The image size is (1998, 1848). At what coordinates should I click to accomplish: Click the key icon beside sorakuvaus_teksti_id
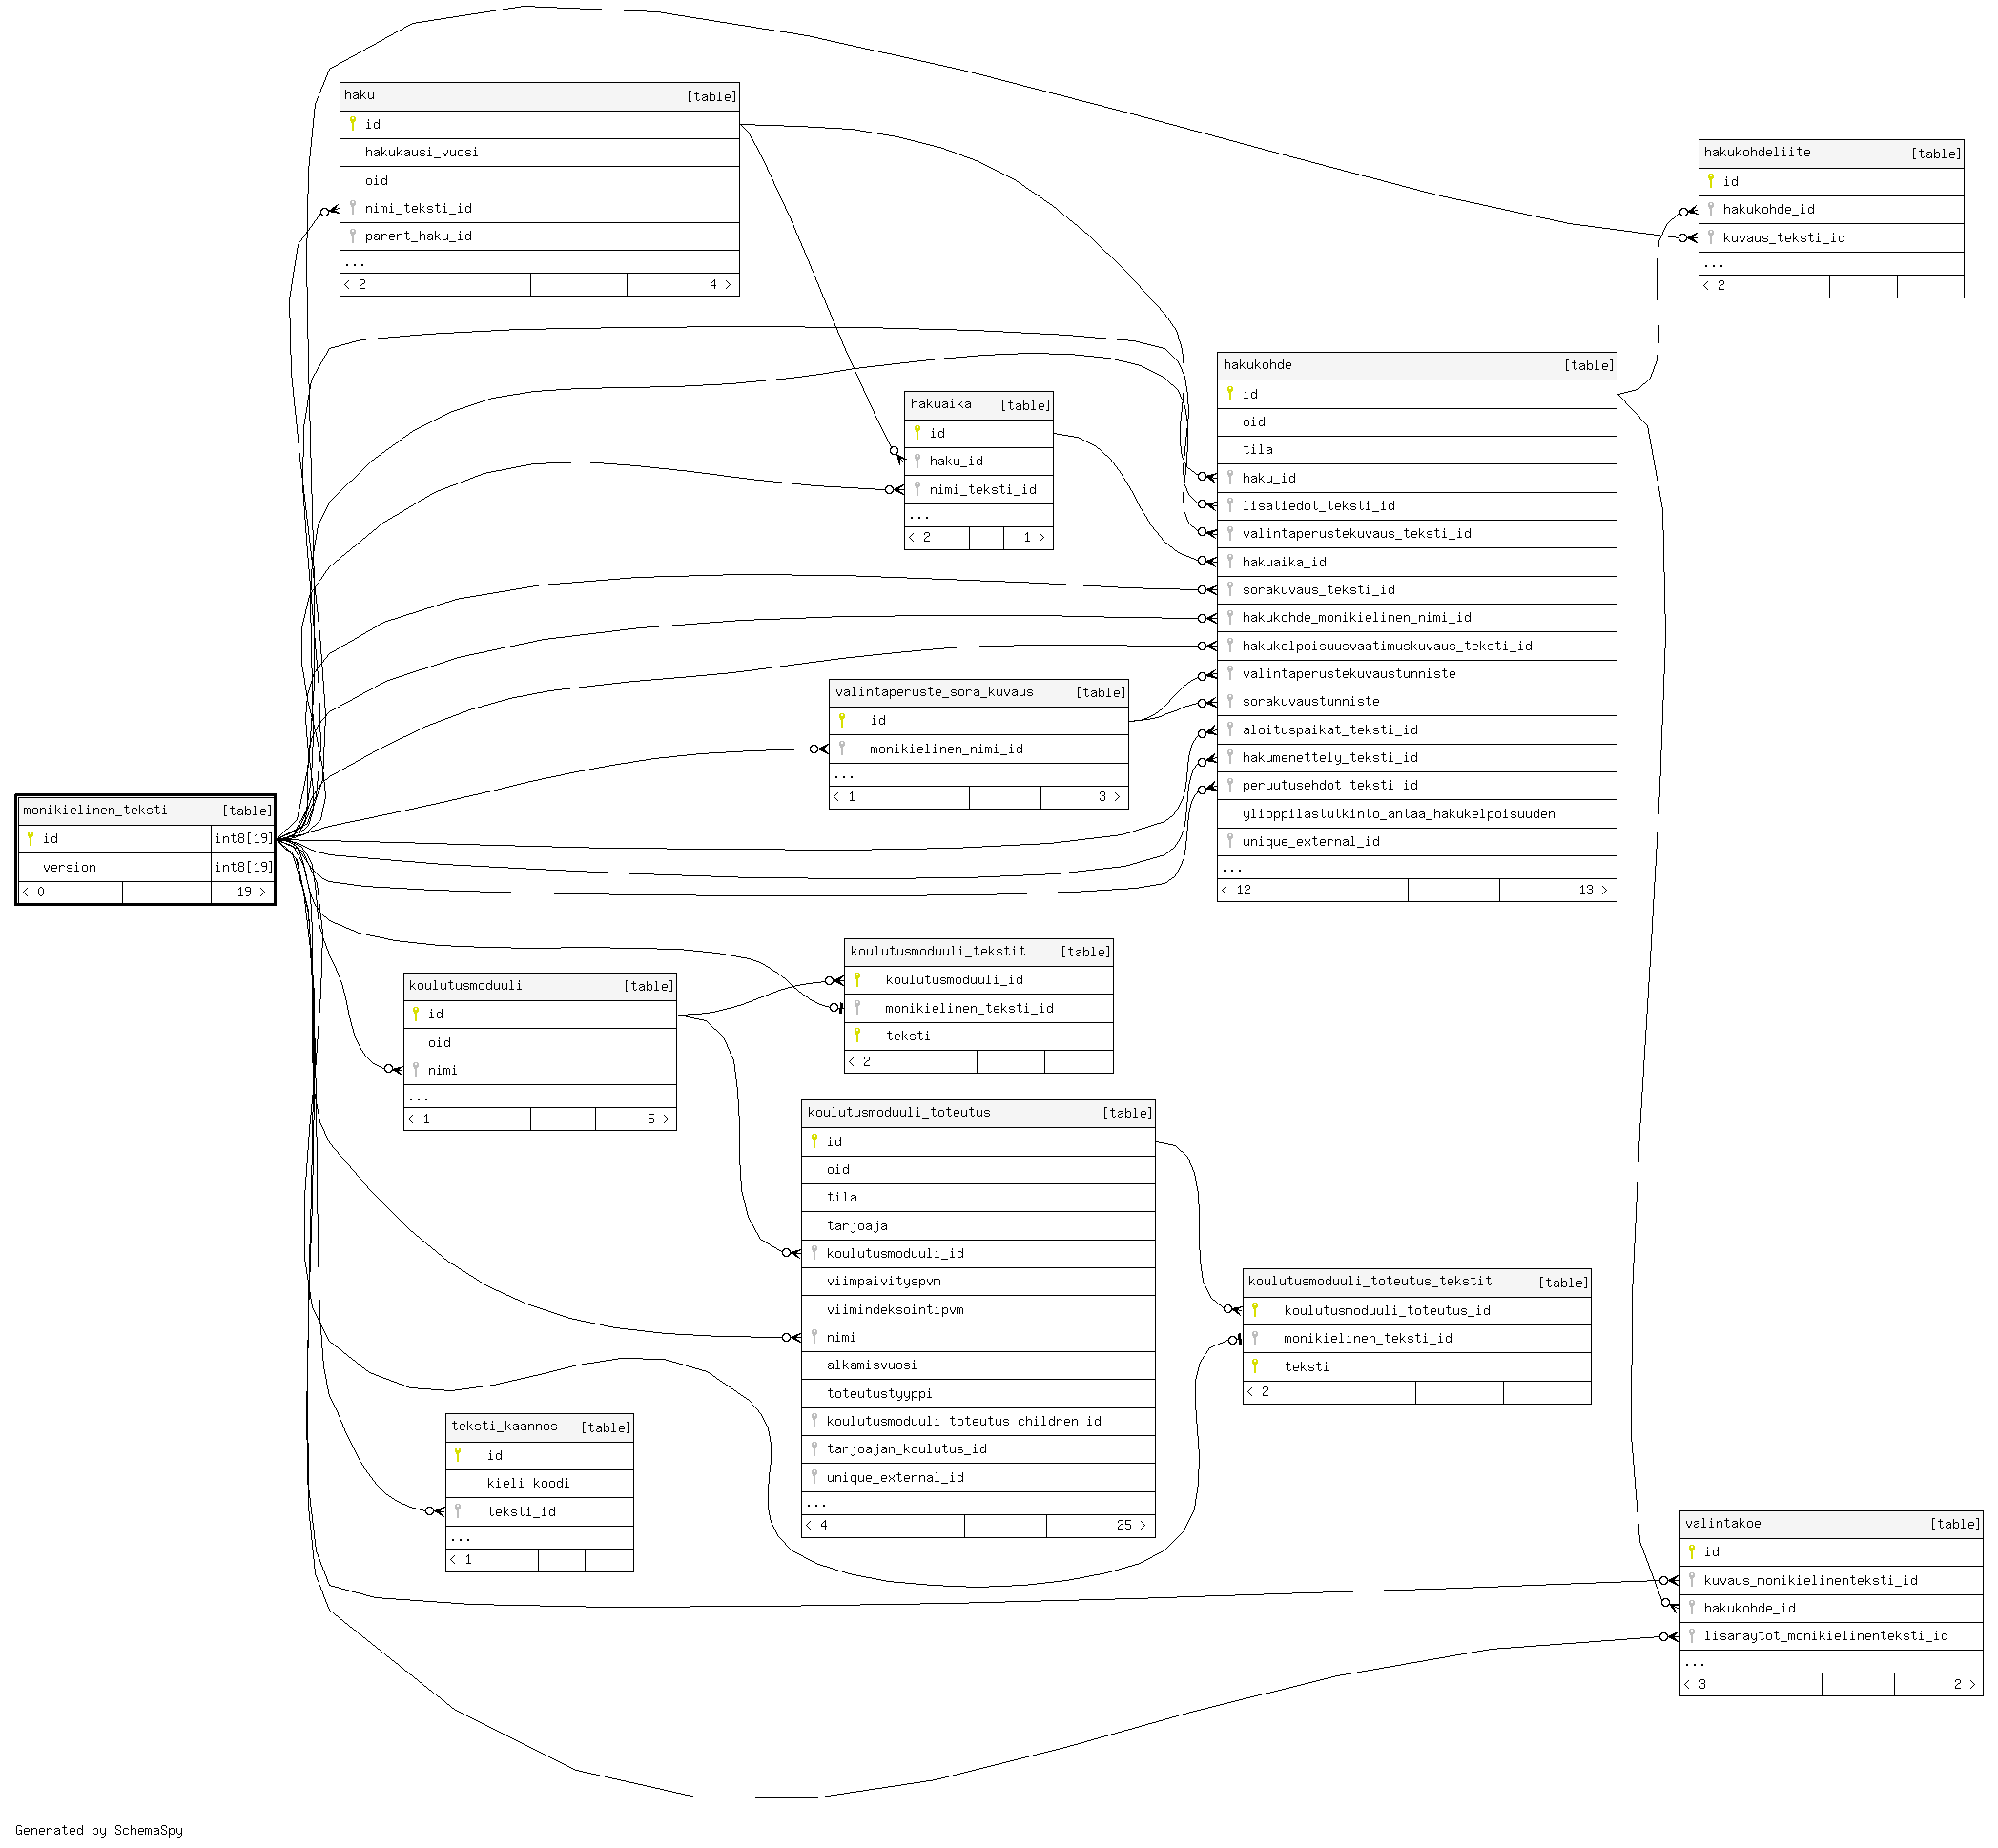pos(1230,590)
